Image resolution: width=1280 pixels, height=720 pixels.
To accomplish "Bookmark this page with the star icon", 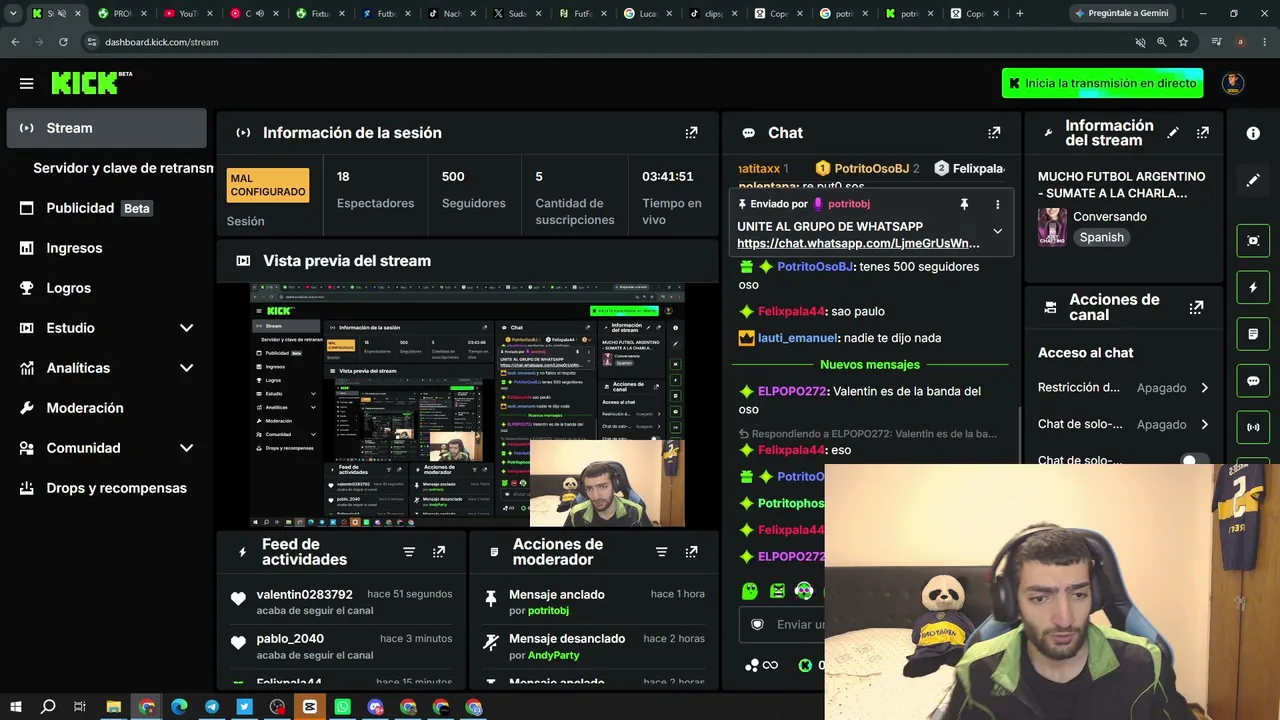I will pos(1183,42).
